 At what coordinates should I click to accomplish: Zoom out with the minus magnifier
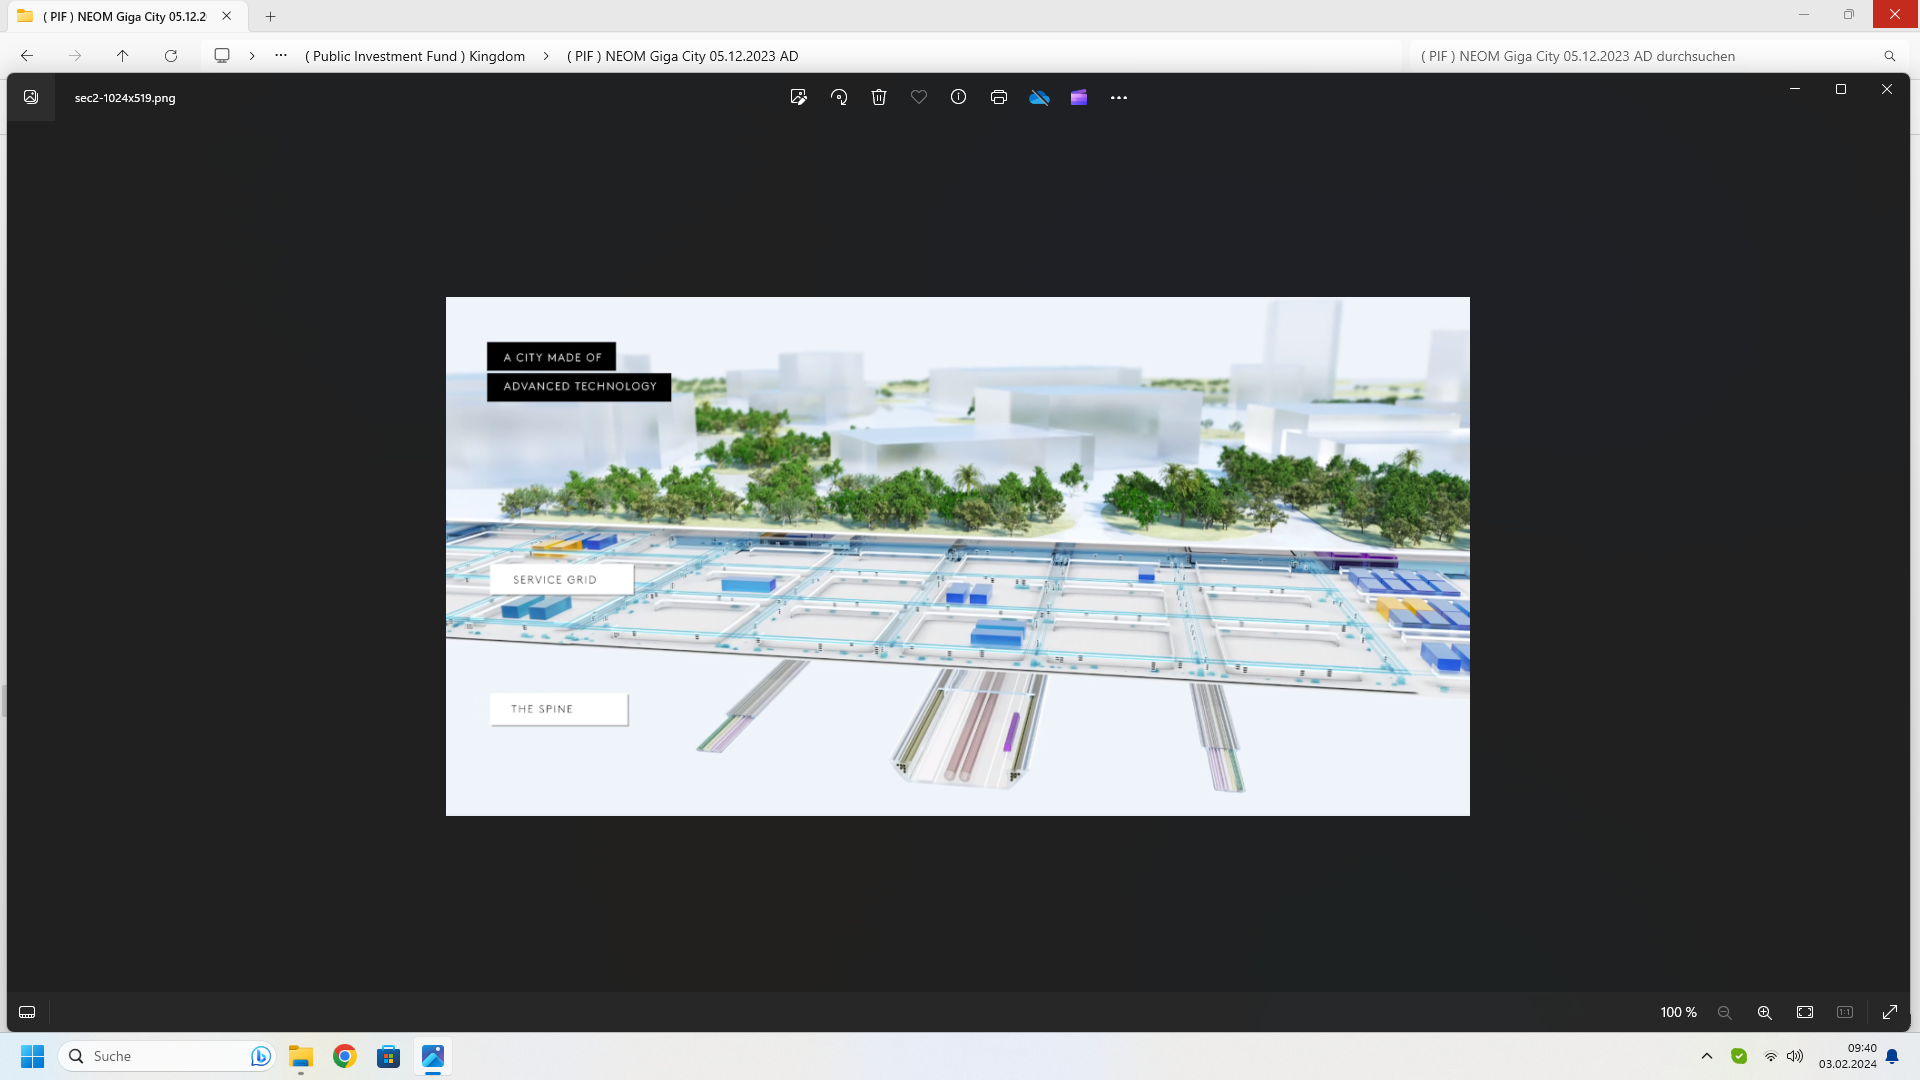[x=1725, y=1012]
